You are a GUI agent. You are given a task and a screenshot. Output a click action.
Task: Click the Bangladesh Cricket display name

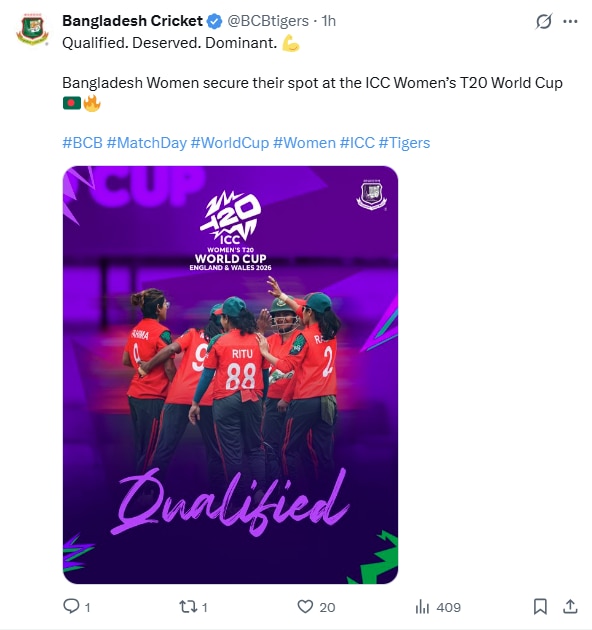point(132,21)
